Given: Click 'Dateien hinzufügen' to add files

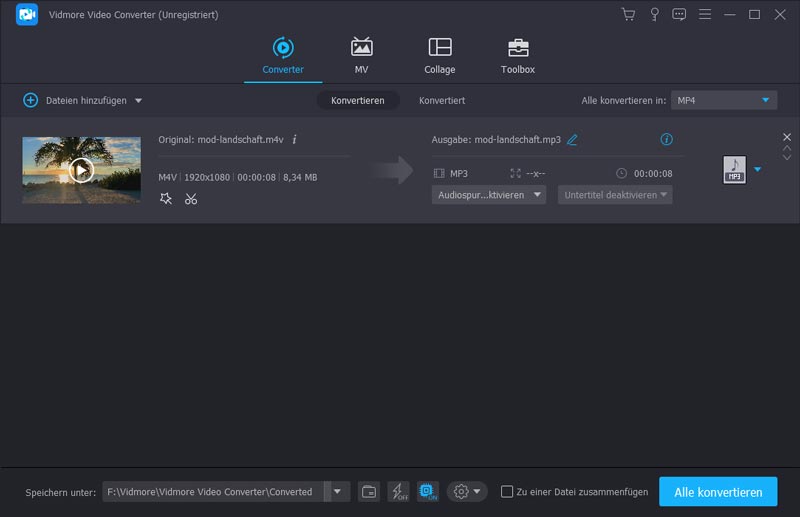Looking at the screenshot, I should (x=83, y=100).
